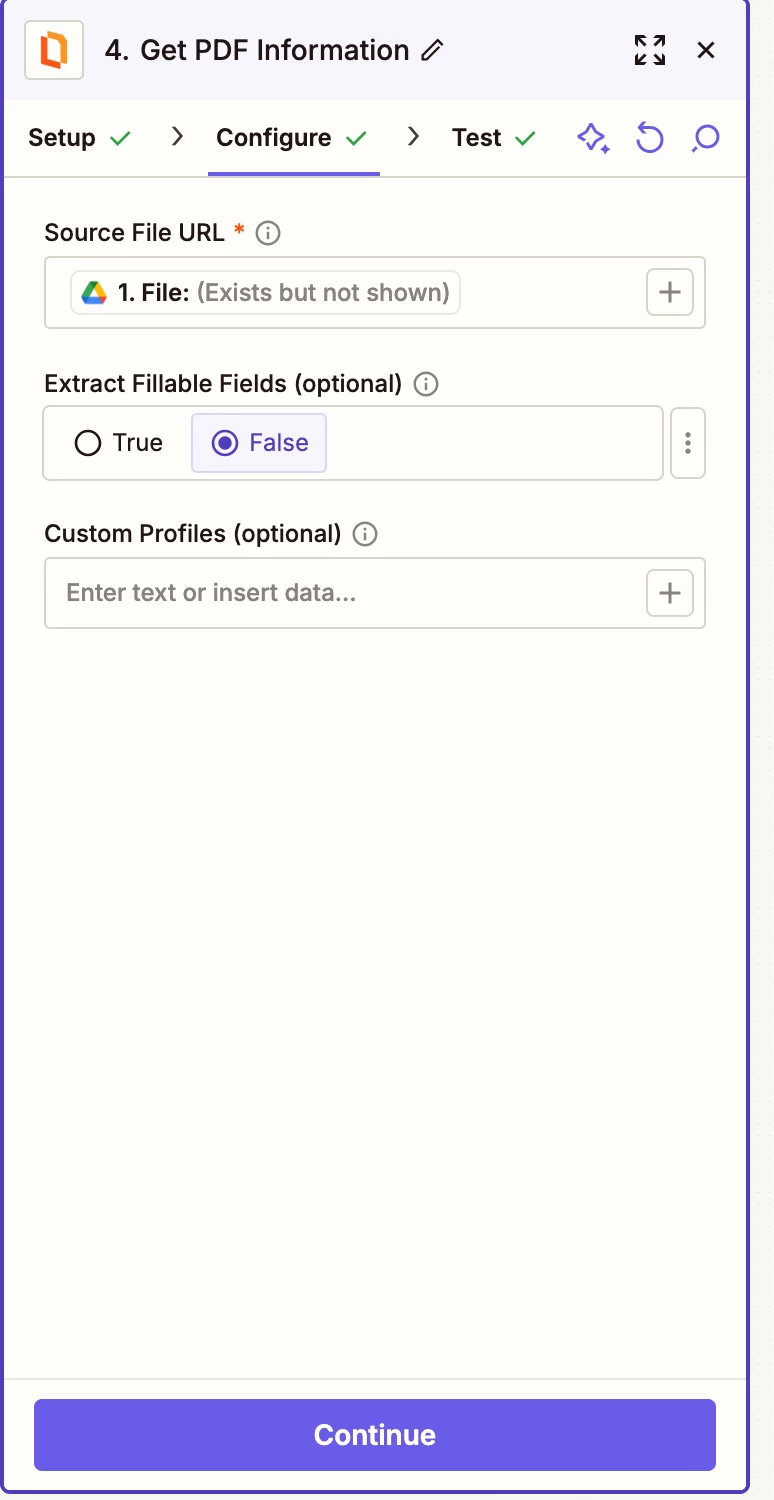Switch to the Setup tab
Image resolution: width=774 pixels, height=1500 pixels.
(x=80, y=138)
